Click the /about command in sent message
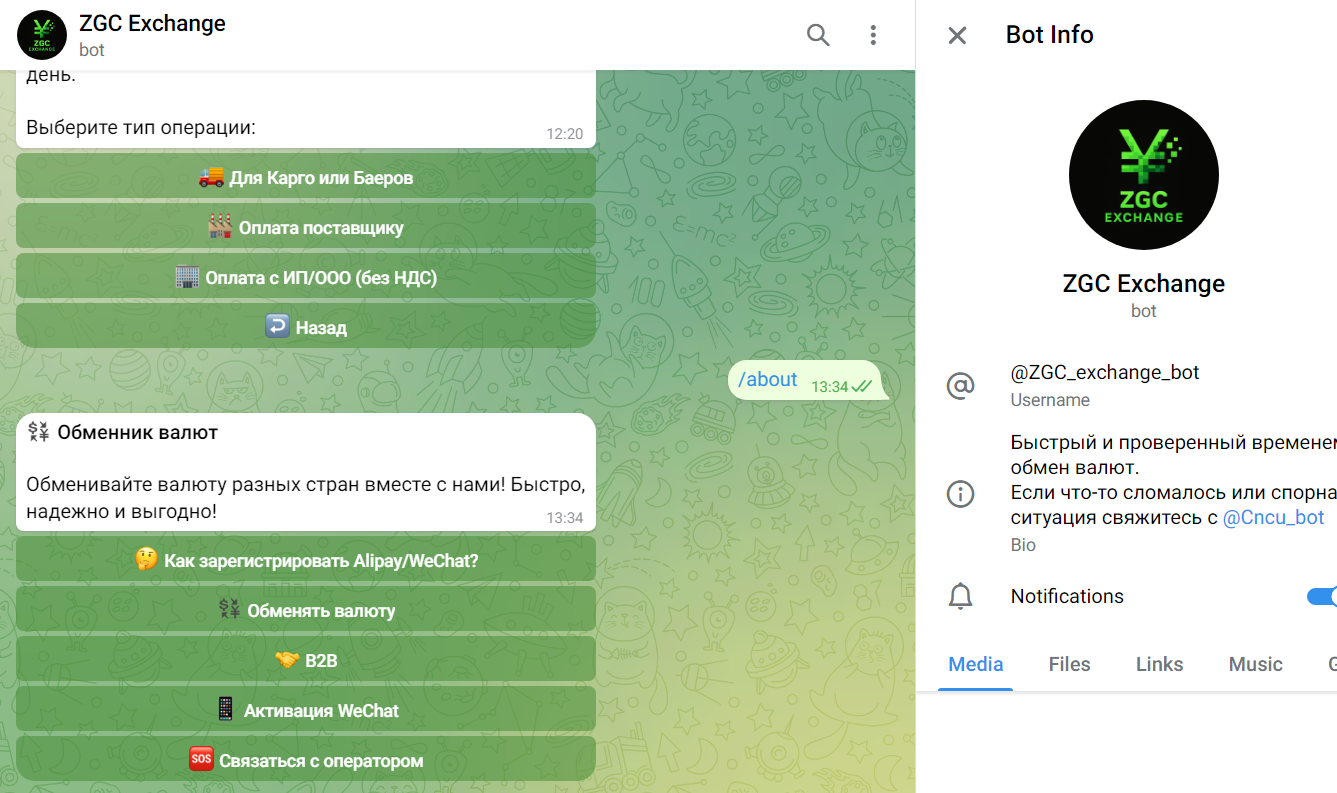The width and height of the screenshot is (1337, 793). tap(768, 379)
